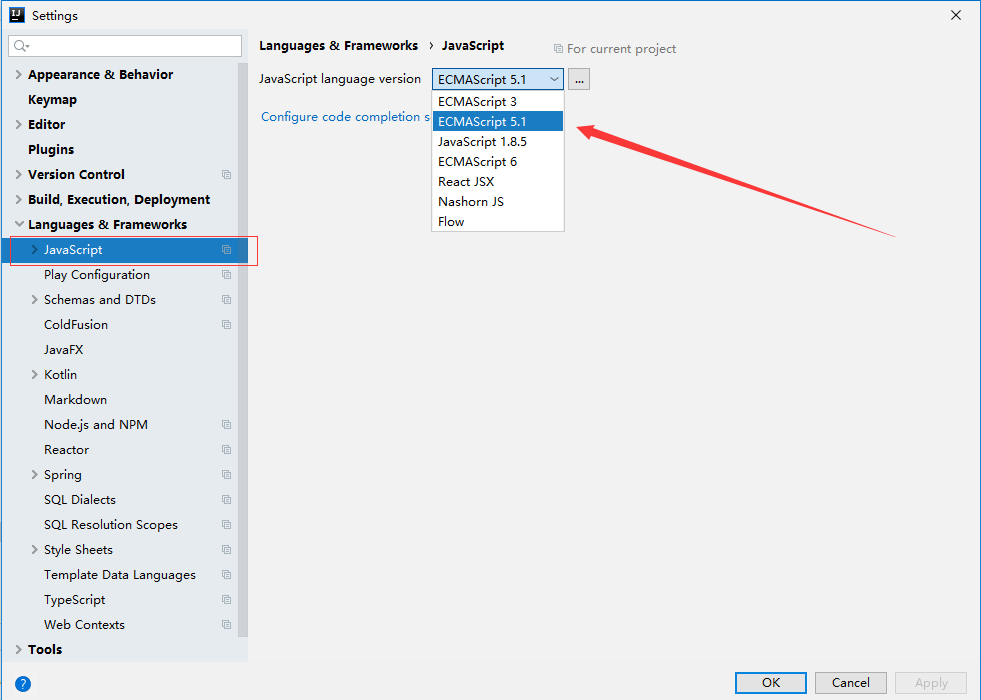Click the 'For current project' indicator icon
981x700 pixels.
click(x=557, y=48)
